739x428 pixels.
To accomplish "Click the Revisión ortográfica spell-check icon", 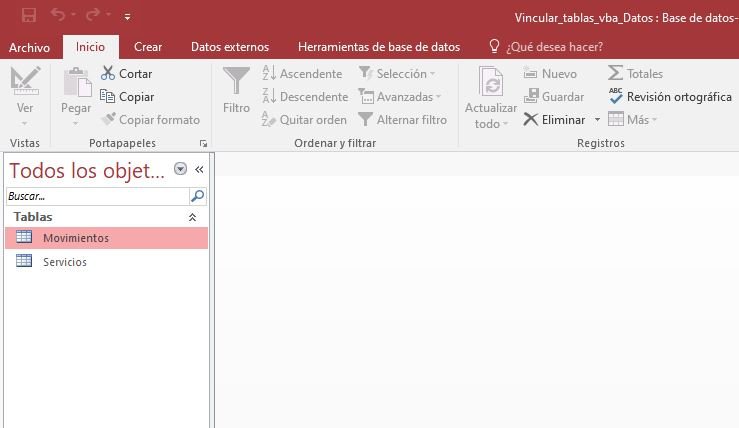I will click(x=615, y=96).
